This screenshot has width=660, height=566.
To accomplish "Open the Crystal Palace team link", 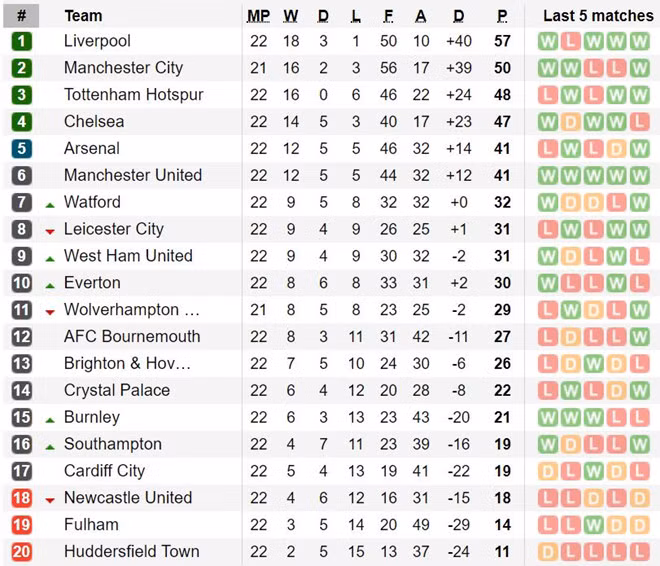I will 116,391.
